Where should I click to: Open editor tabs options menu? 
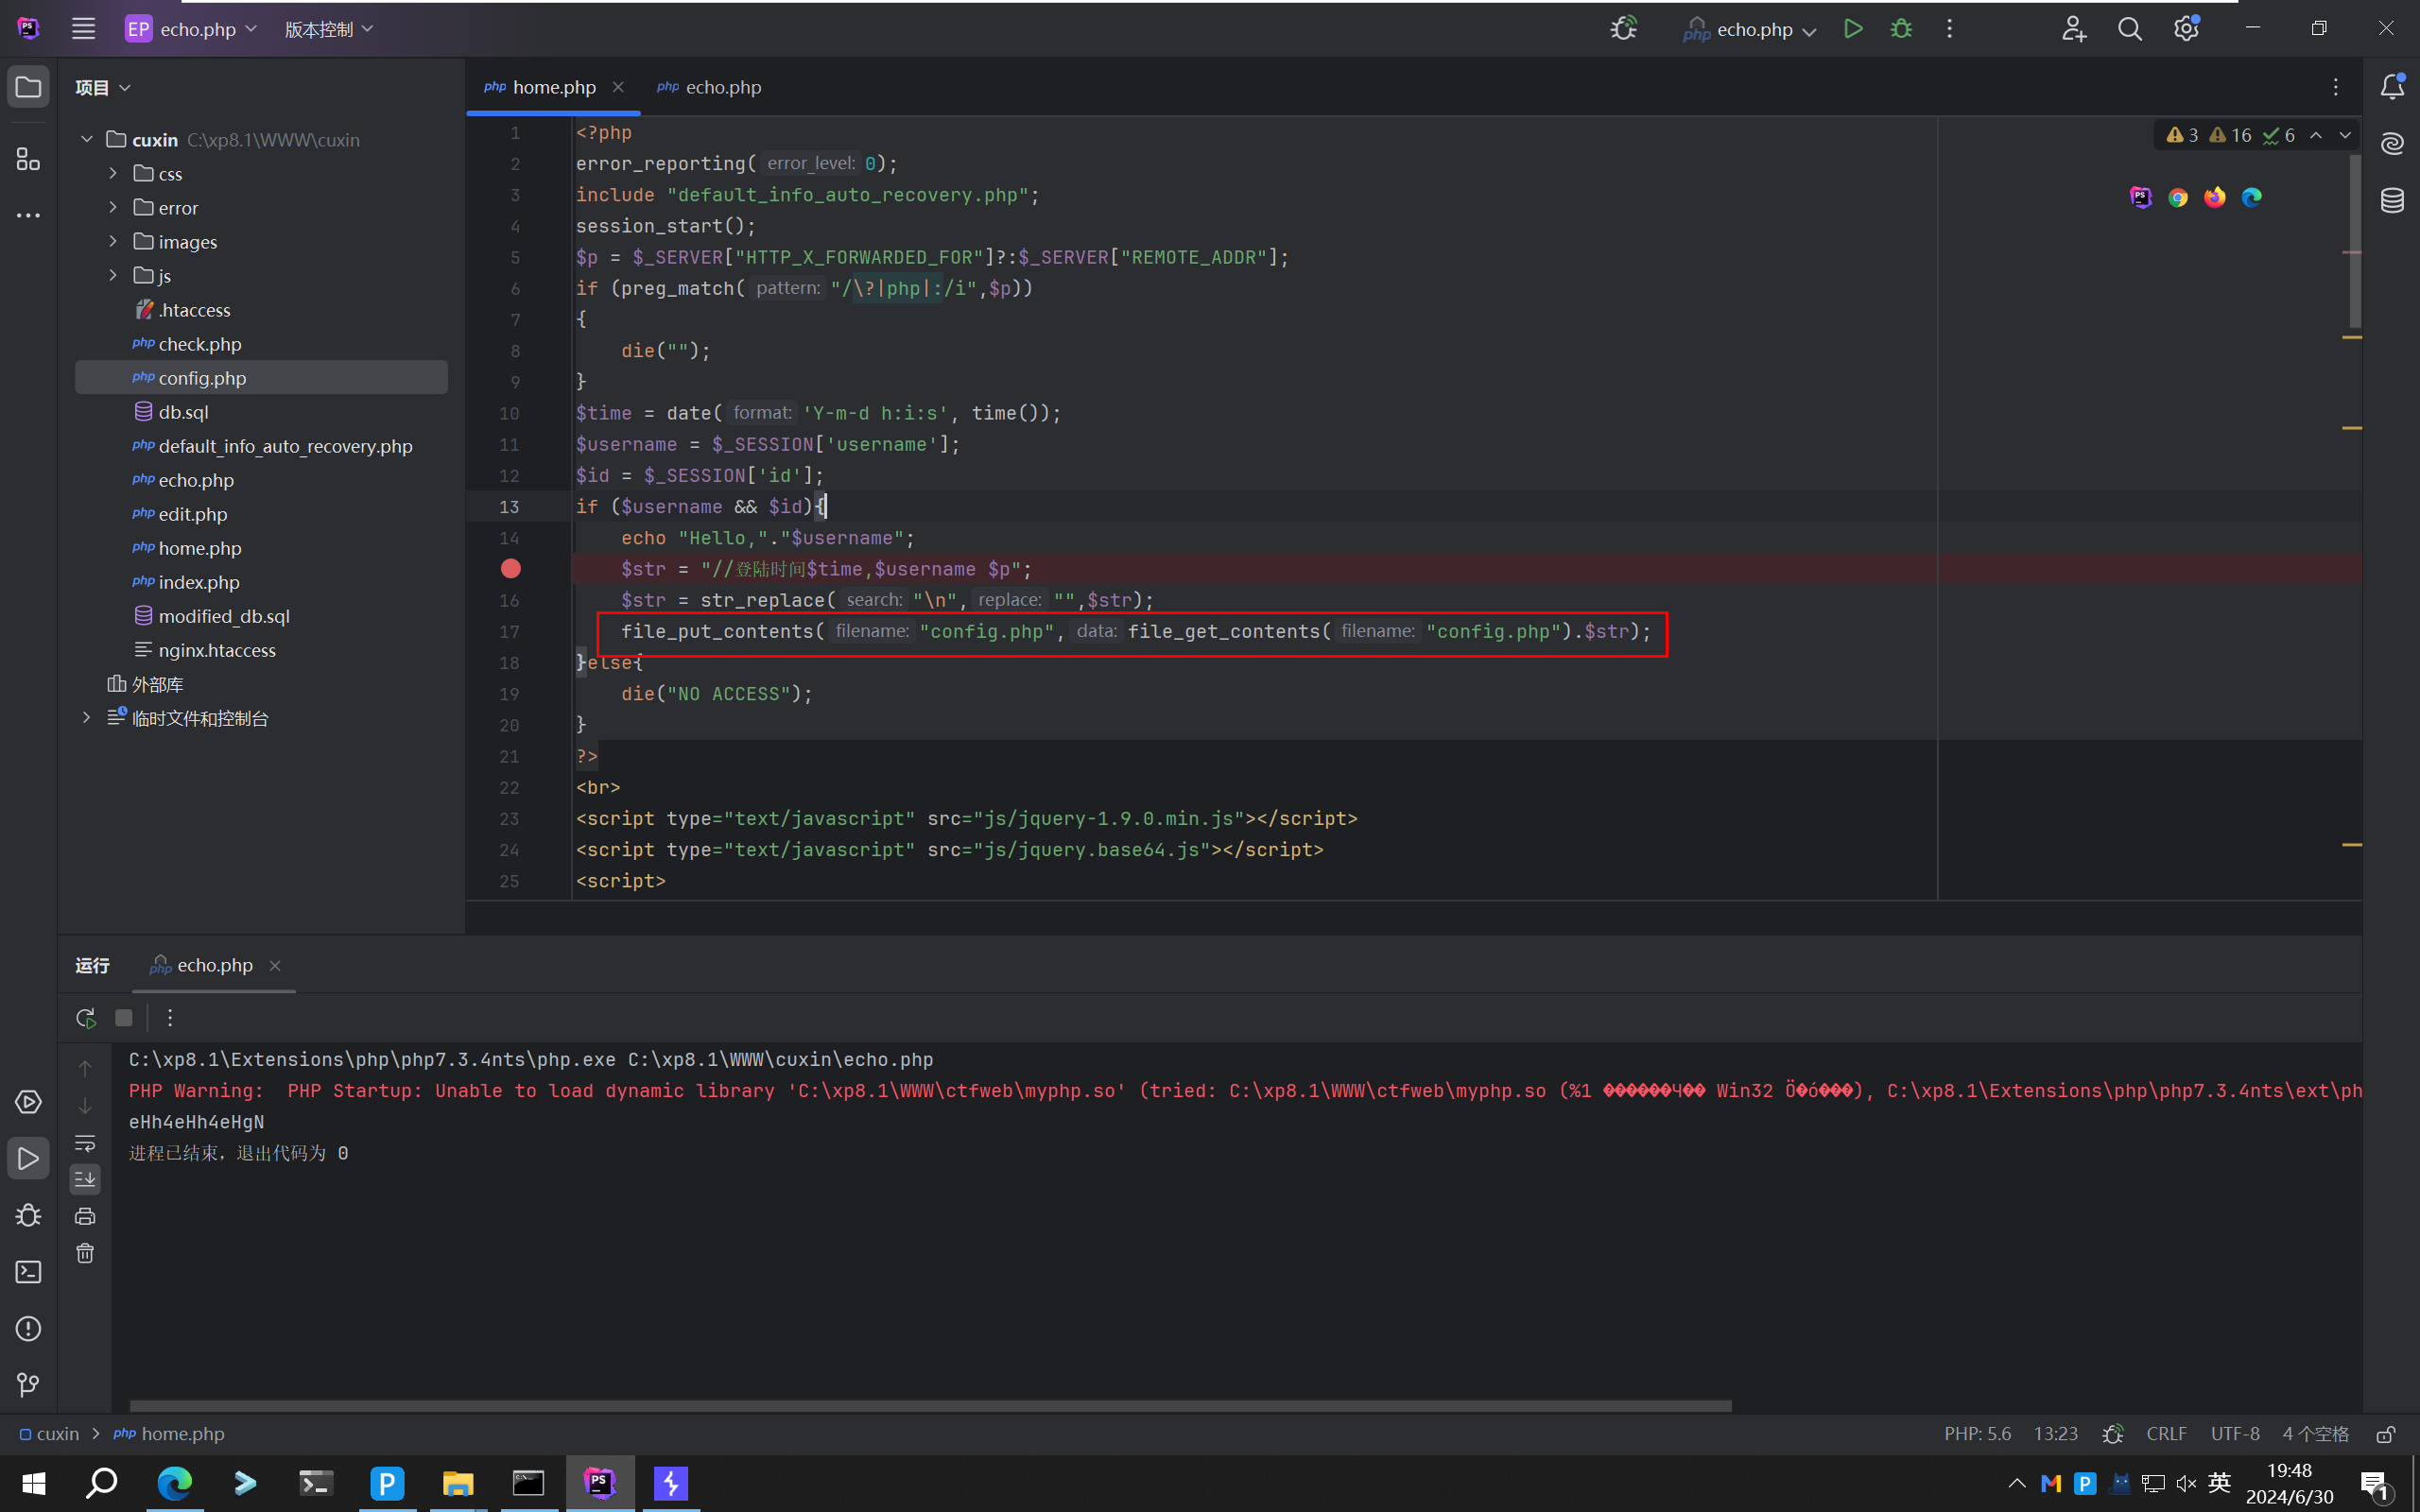[x=2336, y=88]
